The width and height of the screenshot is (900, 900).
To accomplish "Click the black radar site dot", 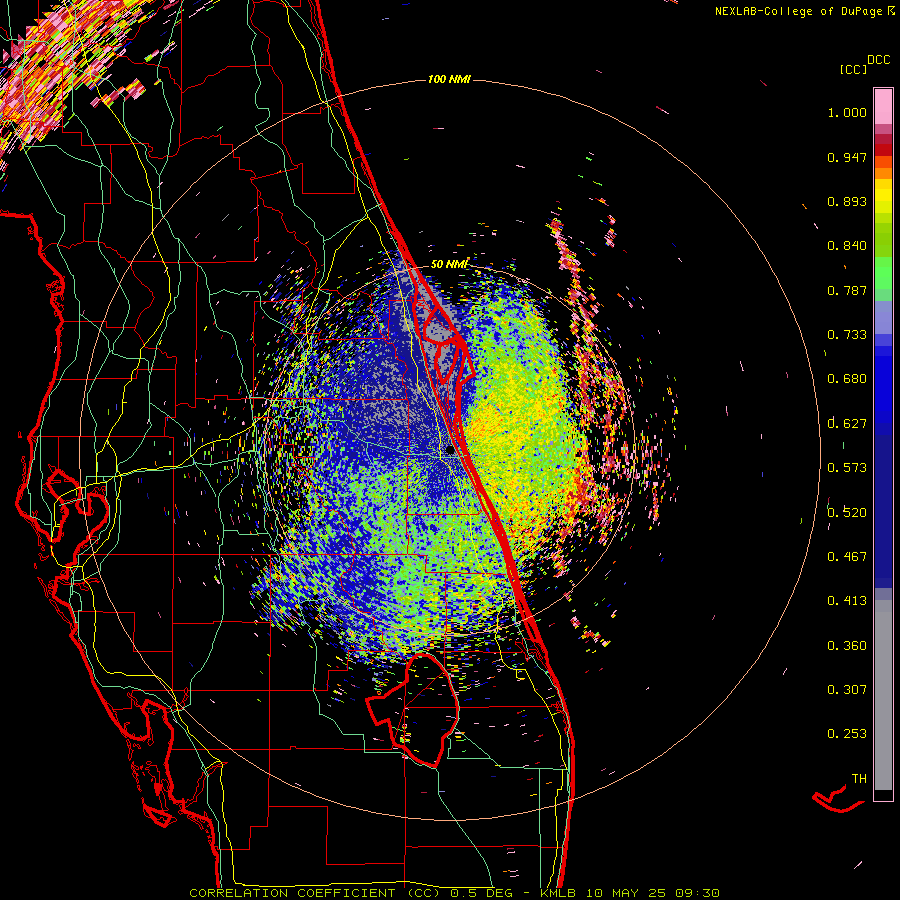I will 450,451.
